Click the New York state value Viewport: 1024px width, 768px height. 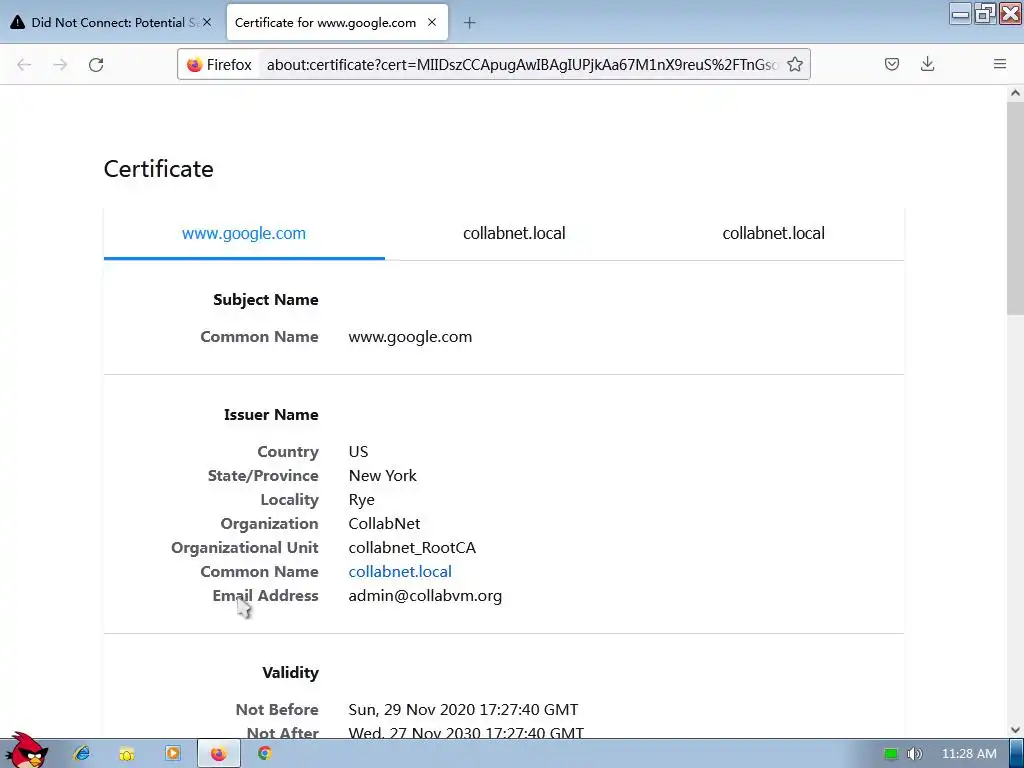383,475
